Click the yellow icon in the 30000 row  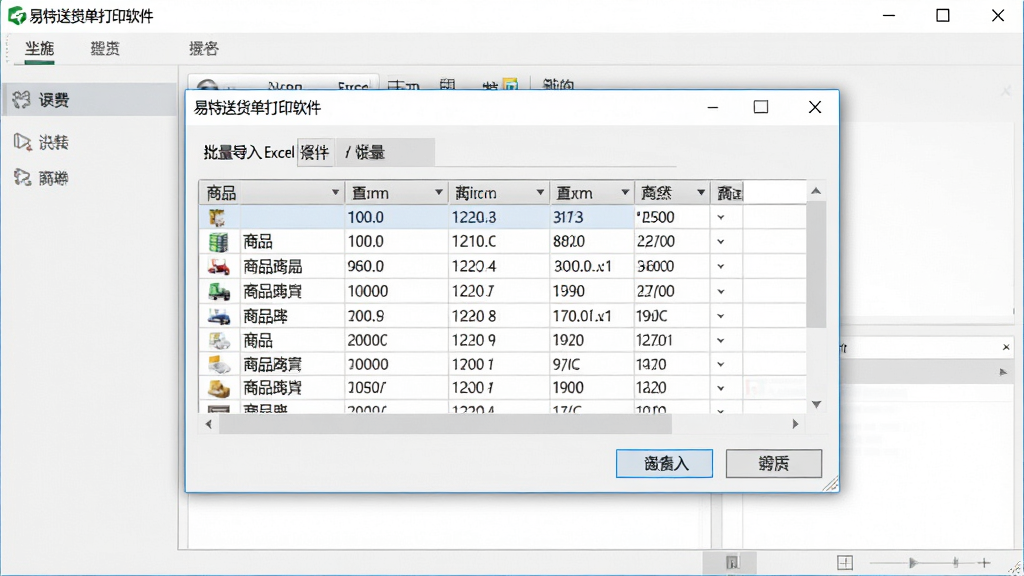pyautogui.click(x=219, y=364)
